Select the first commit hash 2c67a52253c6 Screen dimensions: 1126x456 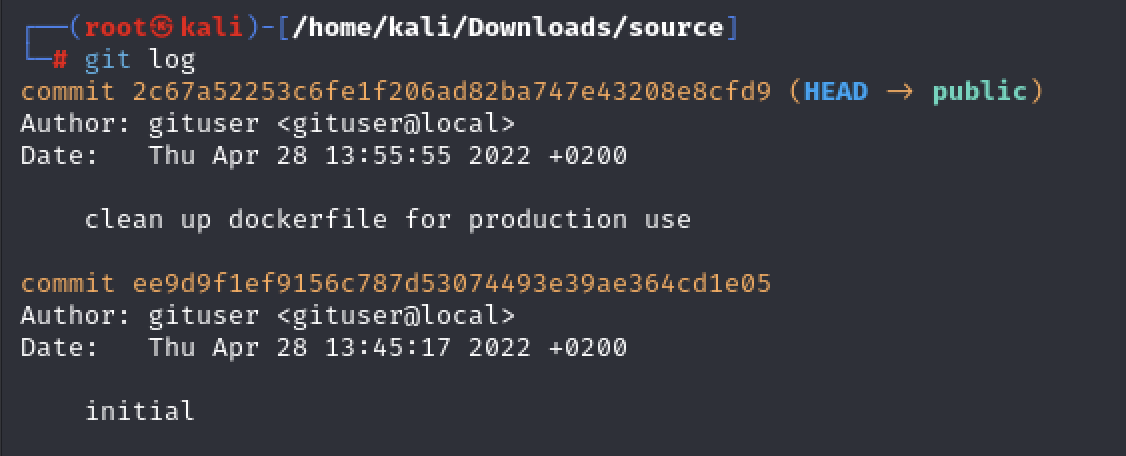pyautogui.click(x=452, y=92)
